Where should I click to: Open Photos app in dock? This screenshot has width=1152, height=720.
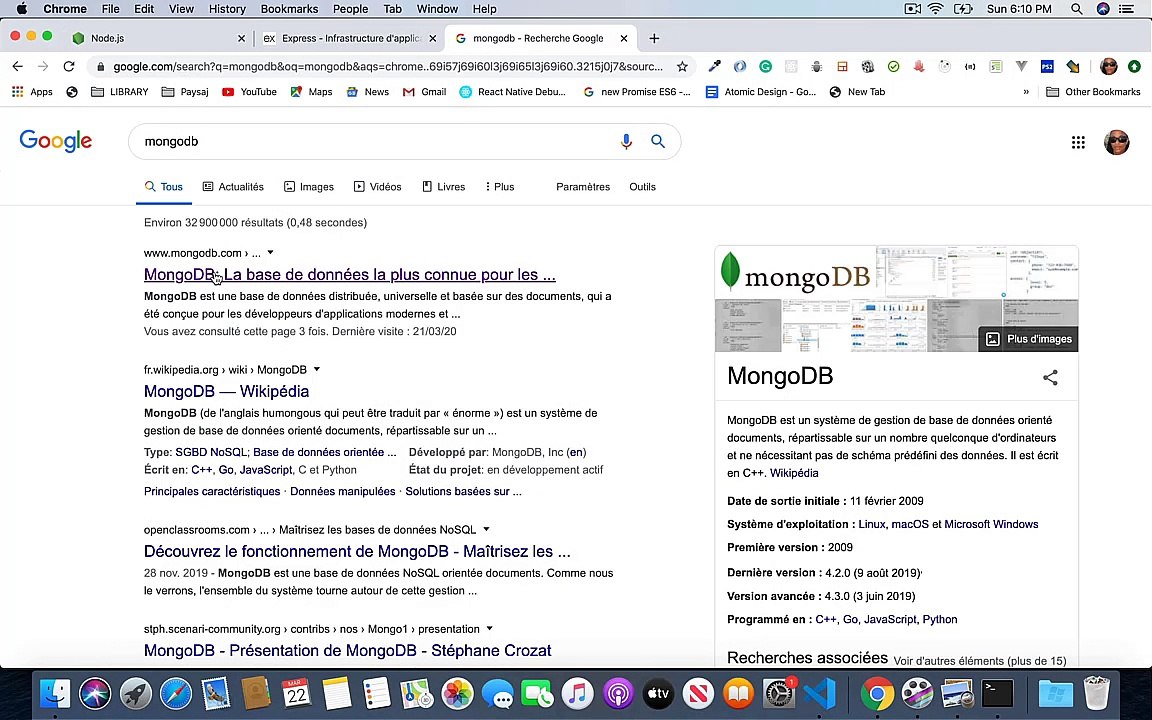click(x=457, y=693)
